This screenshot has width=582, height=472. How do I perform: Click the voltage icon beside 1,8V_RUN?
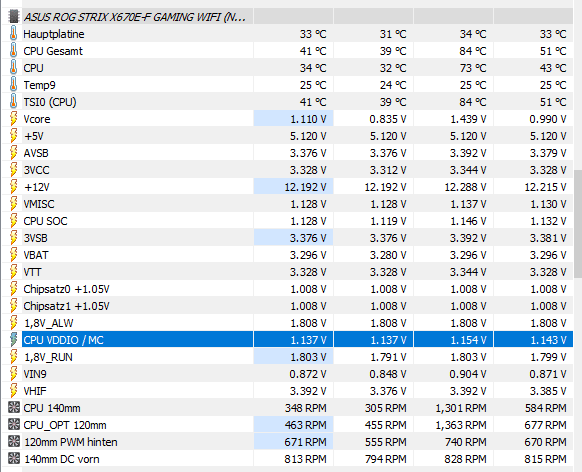tap(14, 357)
